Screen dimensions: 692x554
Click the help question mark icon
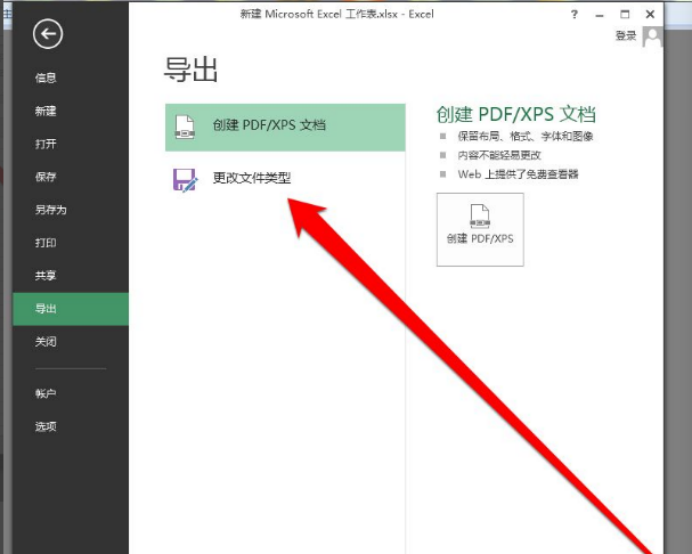[574, 15]
